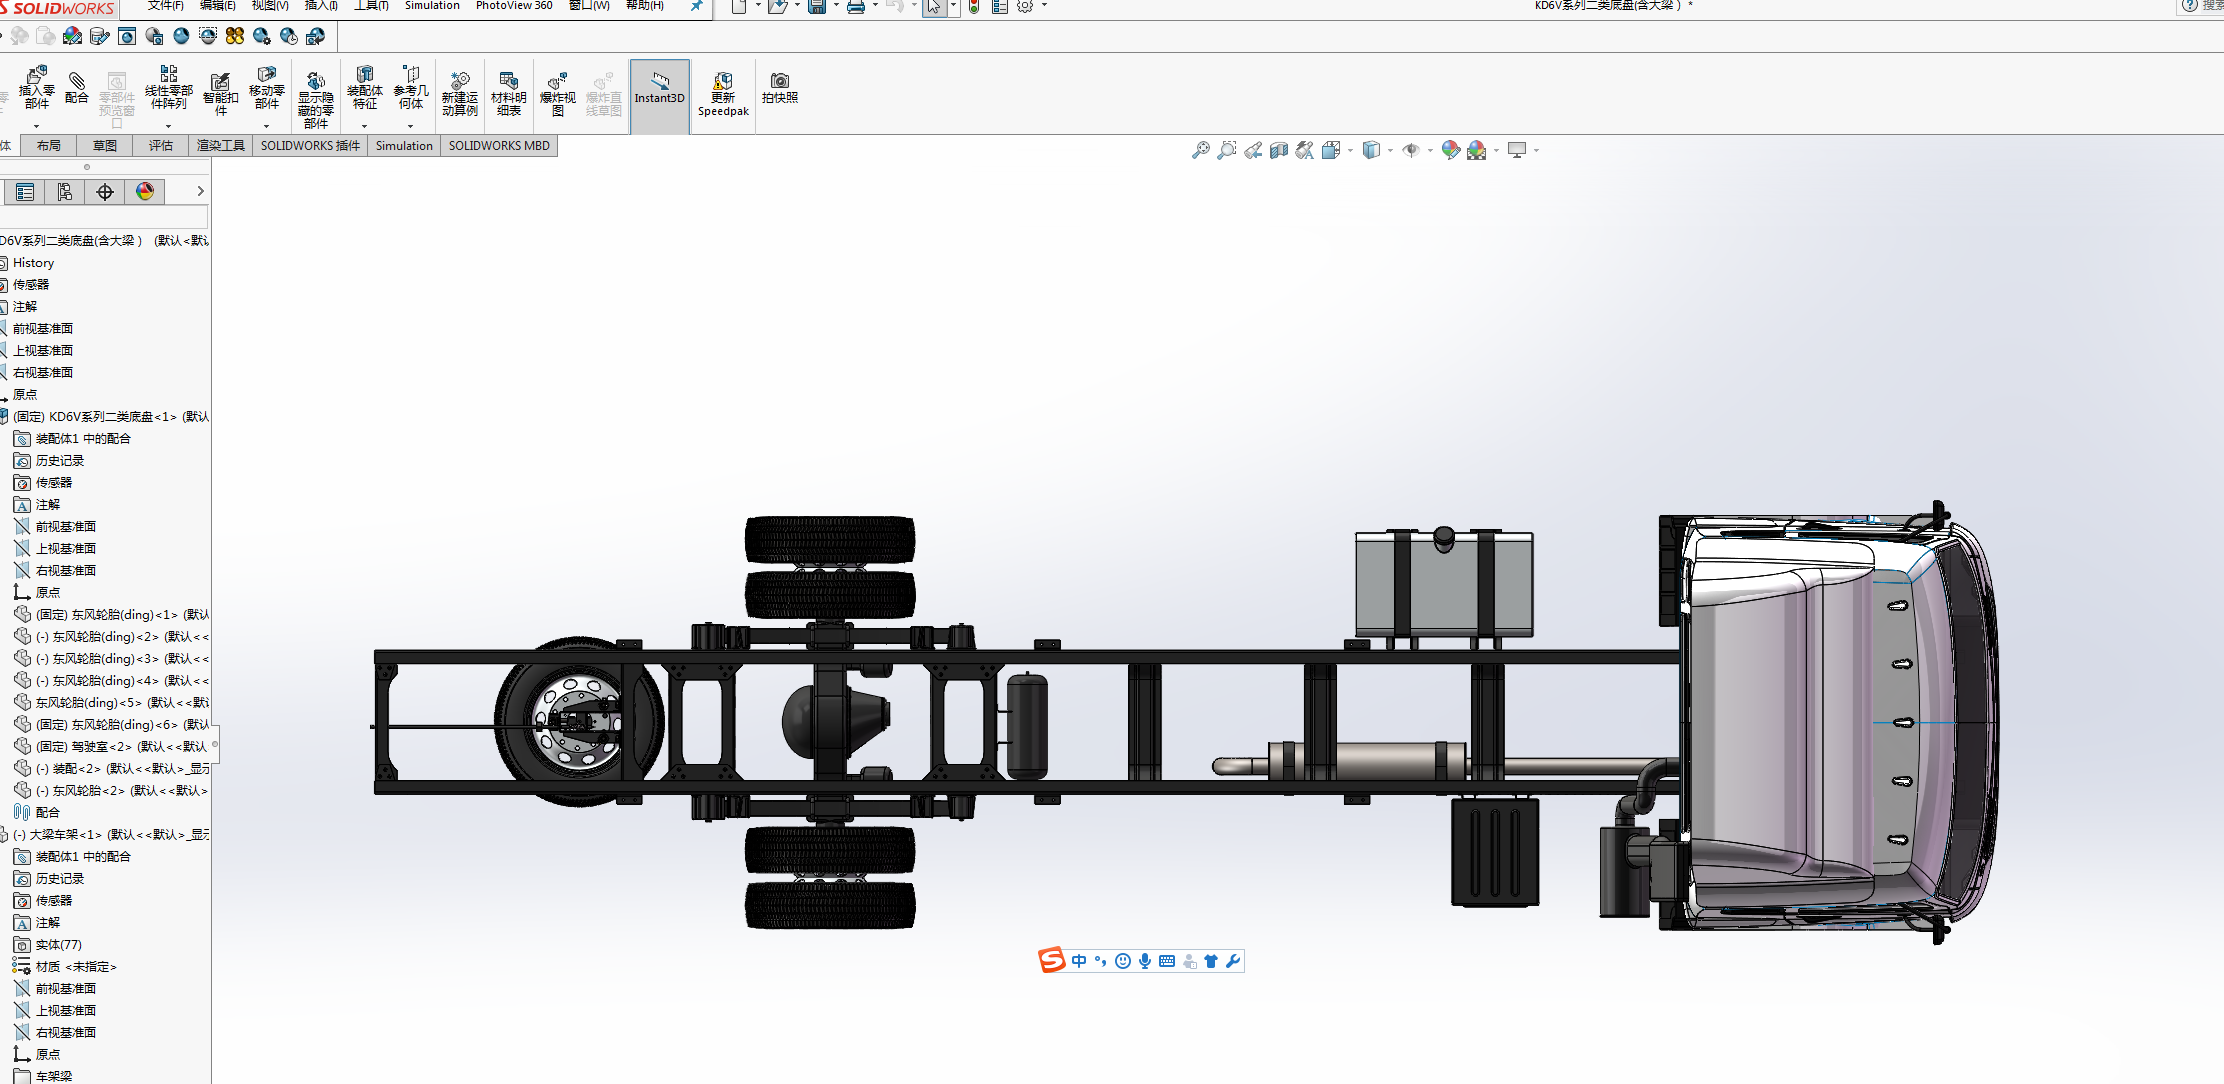Viewport: 2224px width, 1084px height.
Task: Select the silver fuel tank in the viewport
Action: [x=1444, y=583]
